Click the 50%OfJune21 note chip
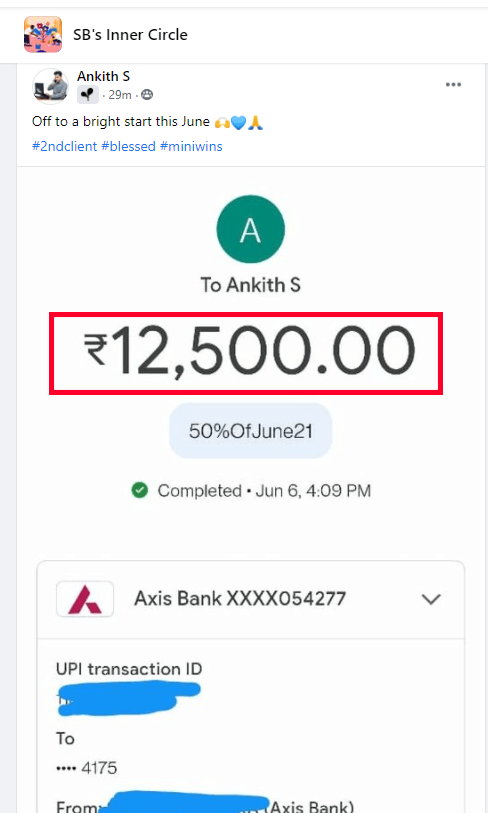The width and height of the screenshot is (488, 813). click(x=250, y=431)
